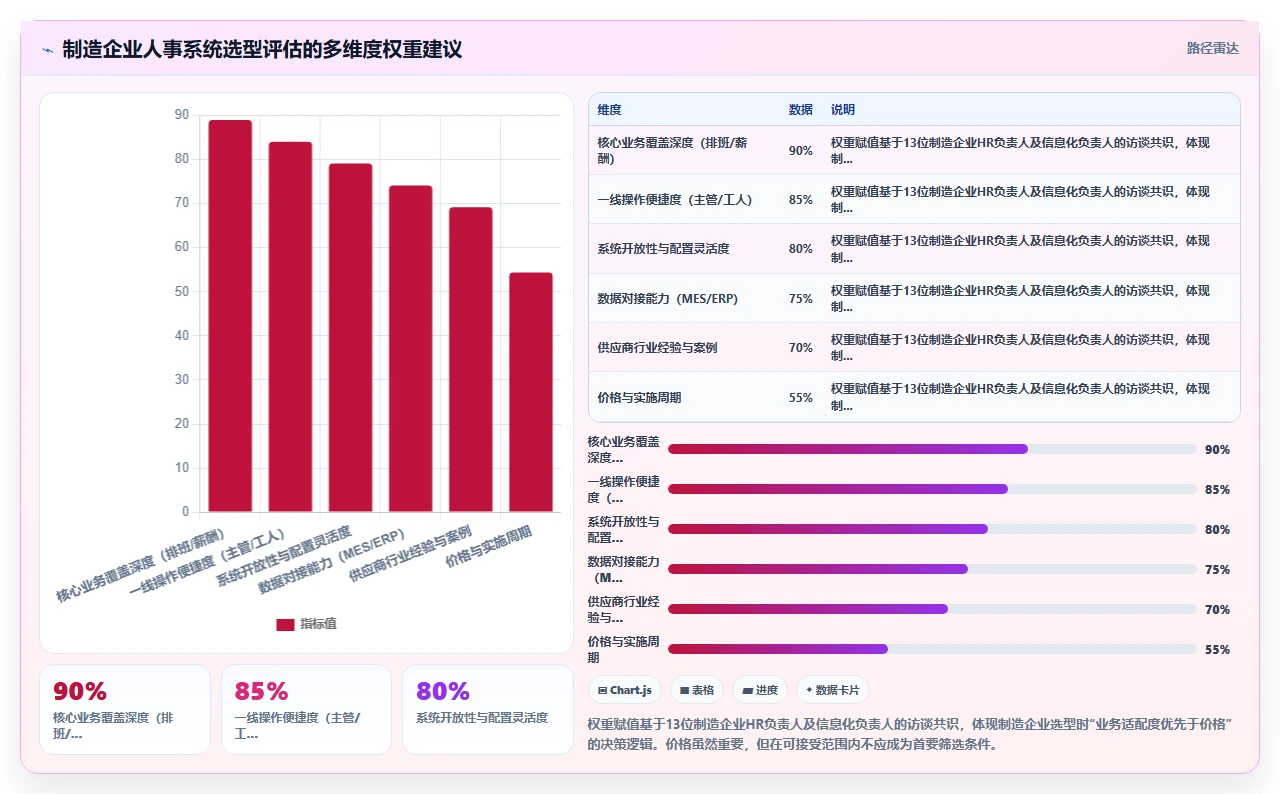Click the title icon beside the heading
Screen dimensions: 1280x794
tap(47, 49)
